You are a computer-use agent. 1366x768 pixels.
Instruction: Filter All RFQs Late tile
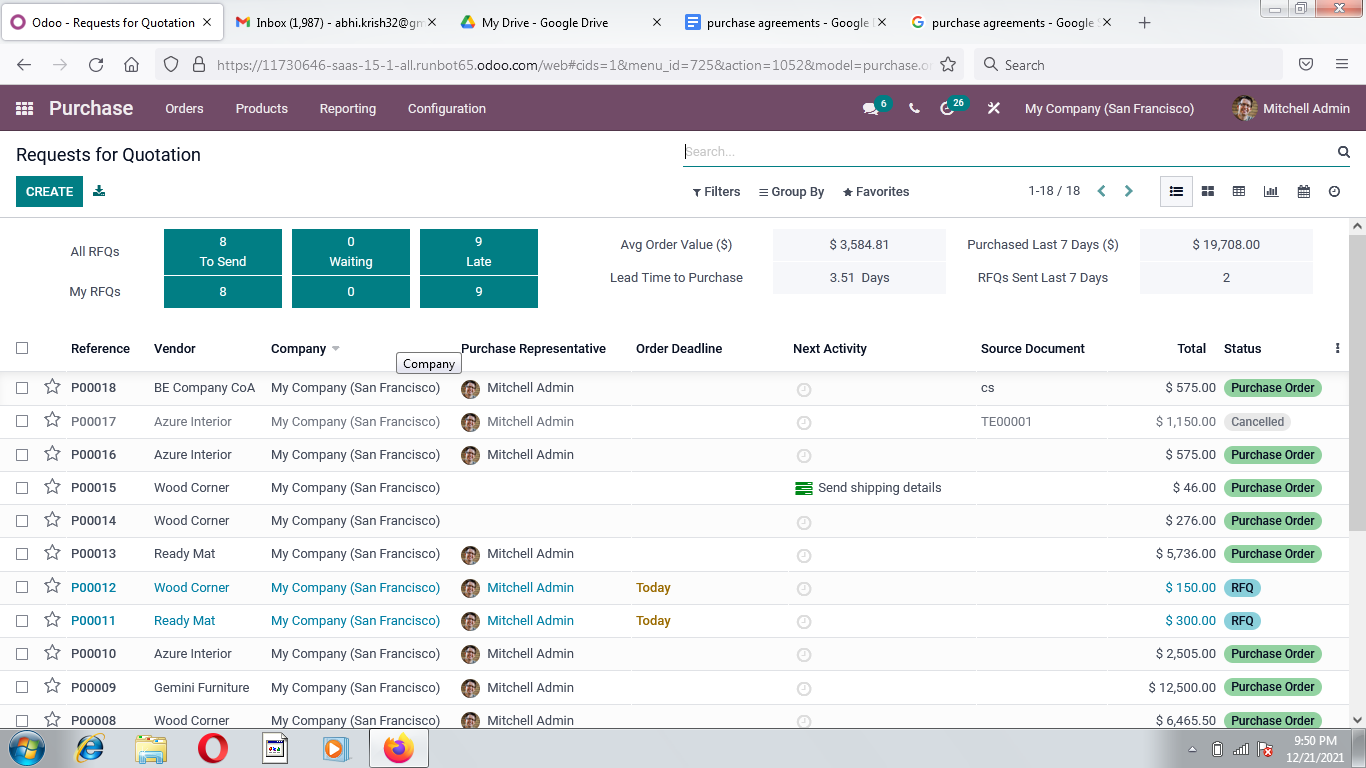pyautogui.click(x=479, y=252)
